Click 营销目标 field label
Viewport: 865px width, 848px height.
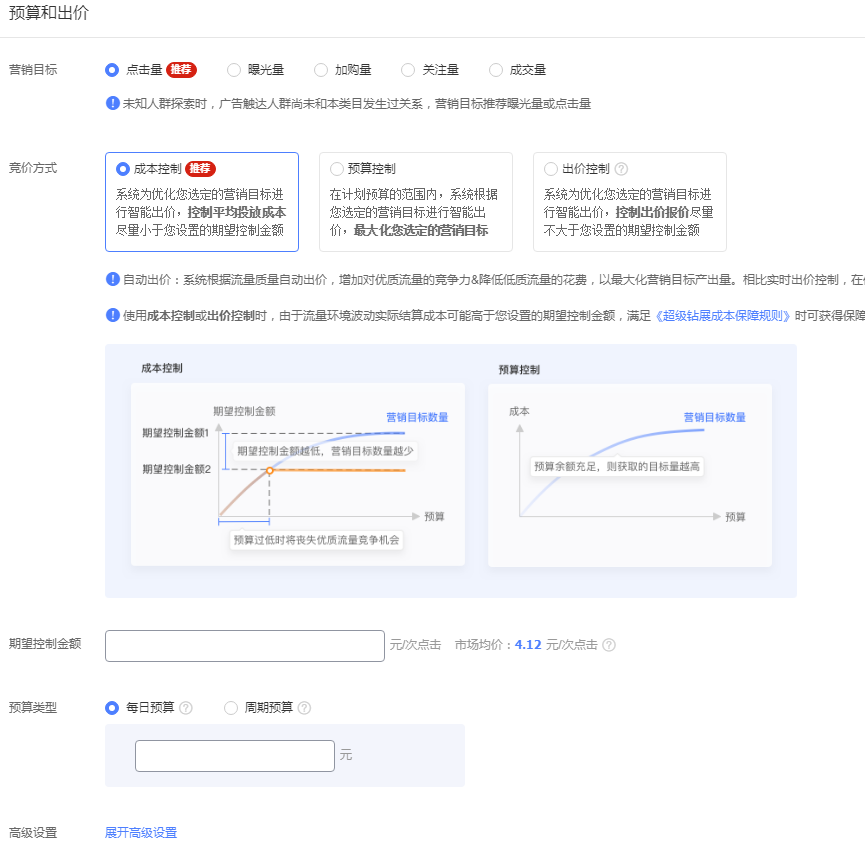(33, 70)
